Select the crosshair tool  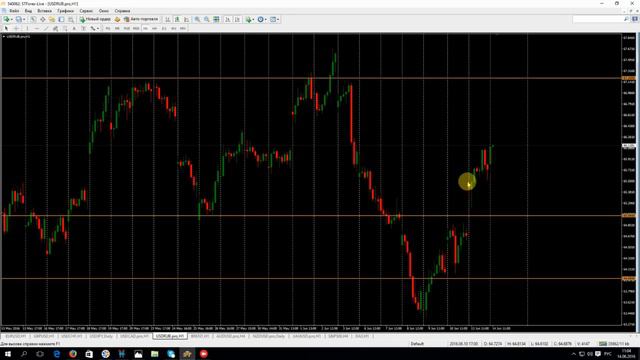pyautogui.click(x=16, y=28)
